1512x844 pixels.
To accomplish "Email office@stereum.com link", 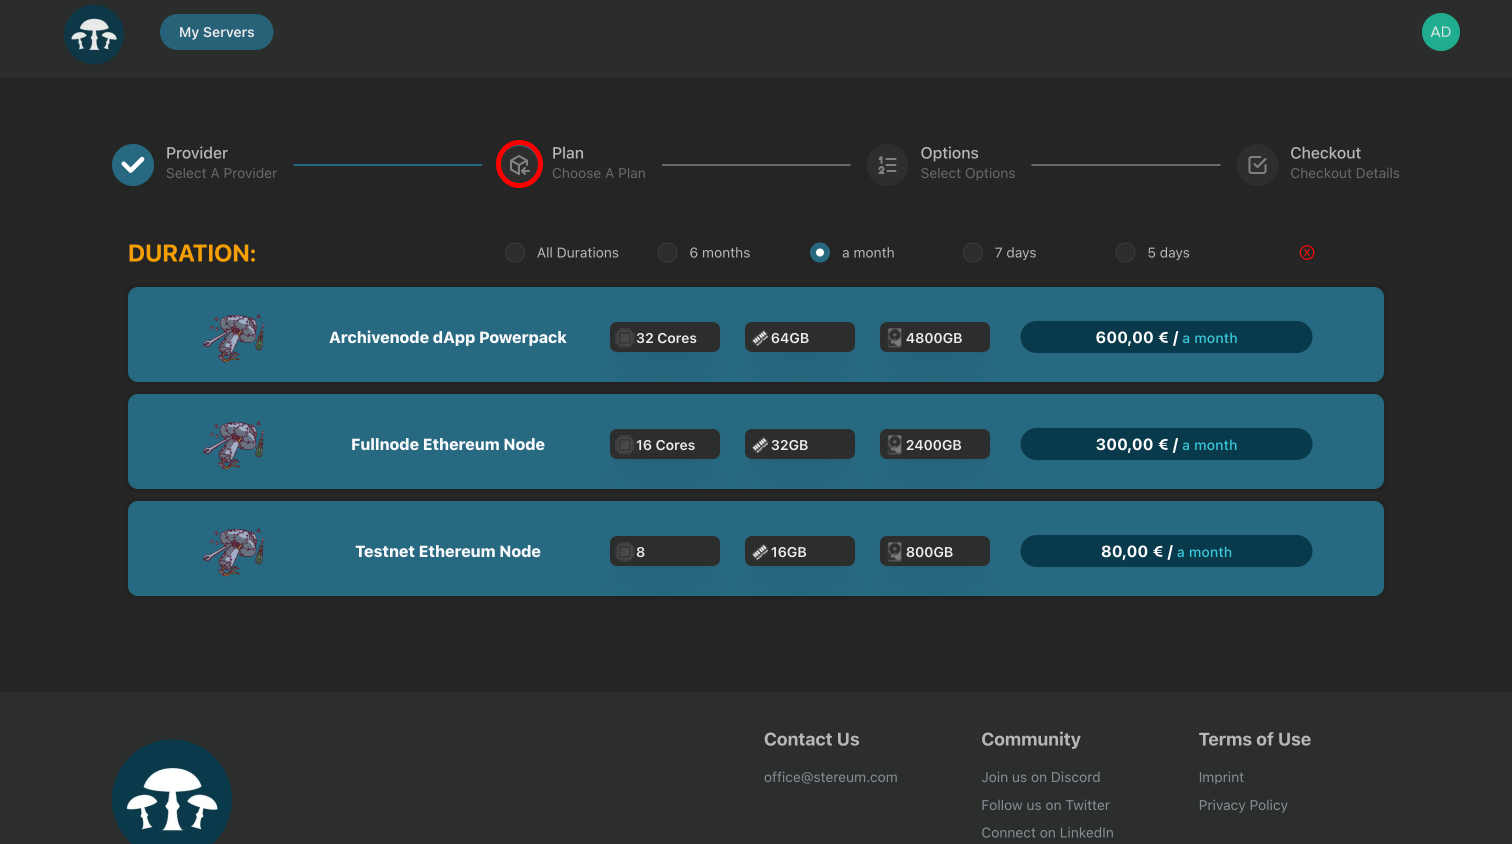I will (831, 777).
